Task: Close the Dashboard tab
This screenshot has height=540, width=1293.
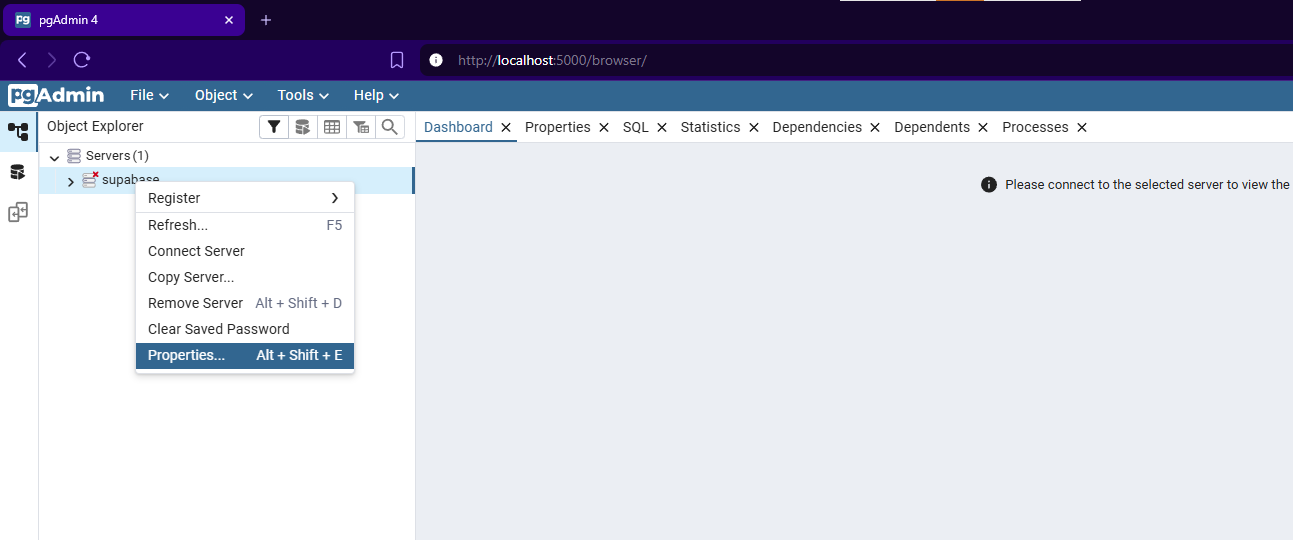Action: click(x=506, y=127)
